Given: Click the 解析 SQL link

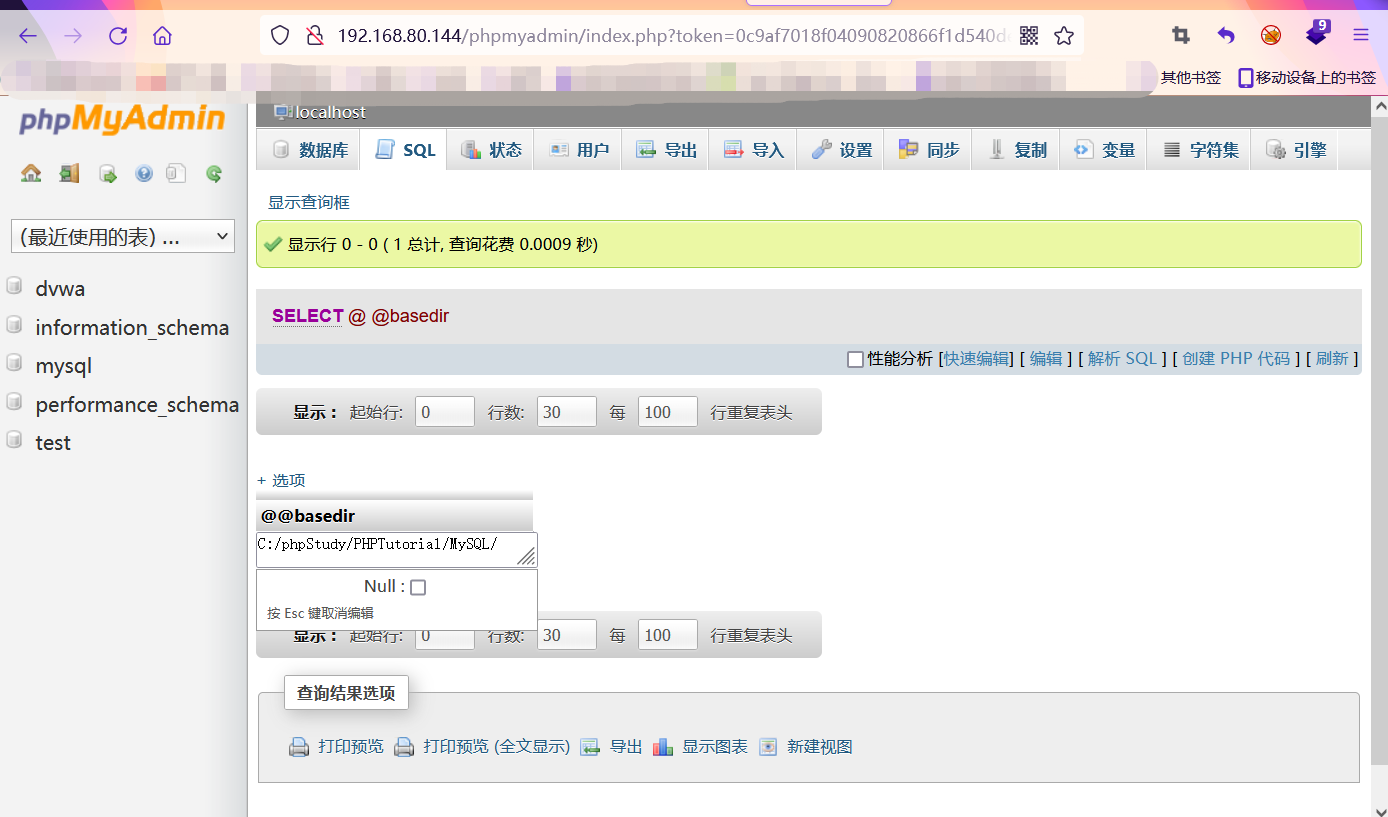Looking at the screenshot, I should (1122, 359).
